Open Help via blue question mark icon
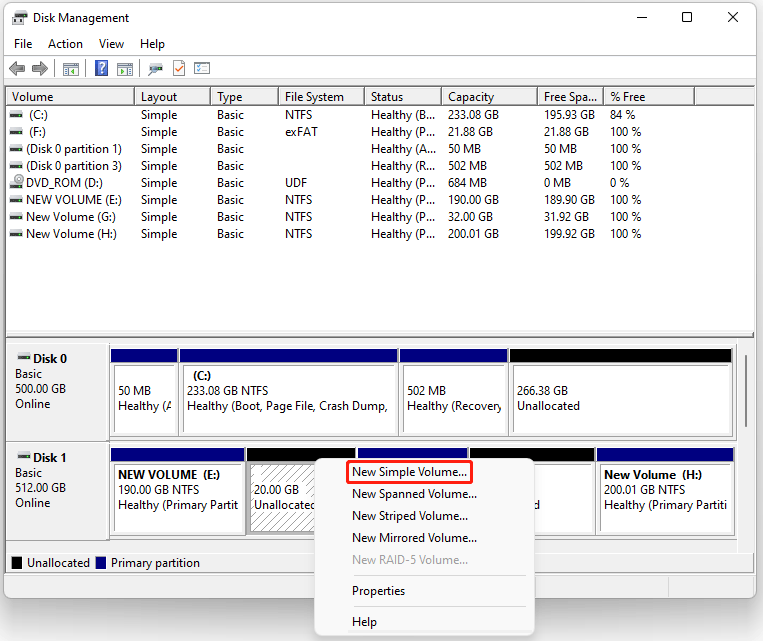The height and width of the screenshot is (641, 763). click(101, 68)
